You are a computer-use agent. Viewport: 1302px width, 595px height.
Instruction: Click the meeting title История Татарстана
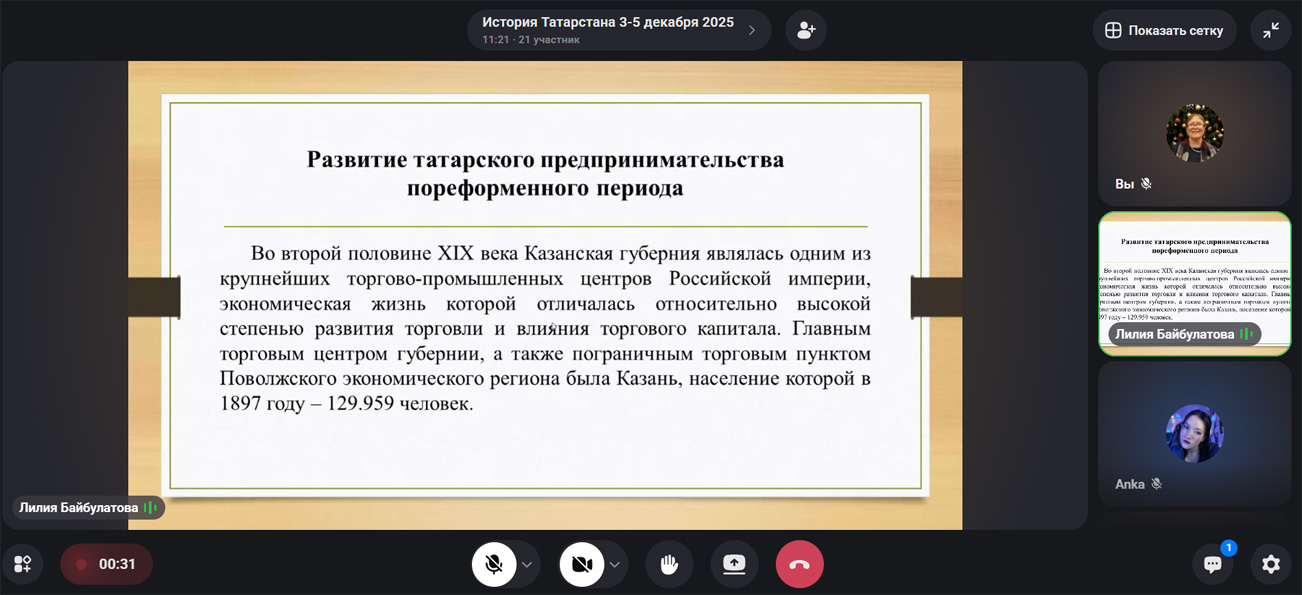click(x=607, y=23)
